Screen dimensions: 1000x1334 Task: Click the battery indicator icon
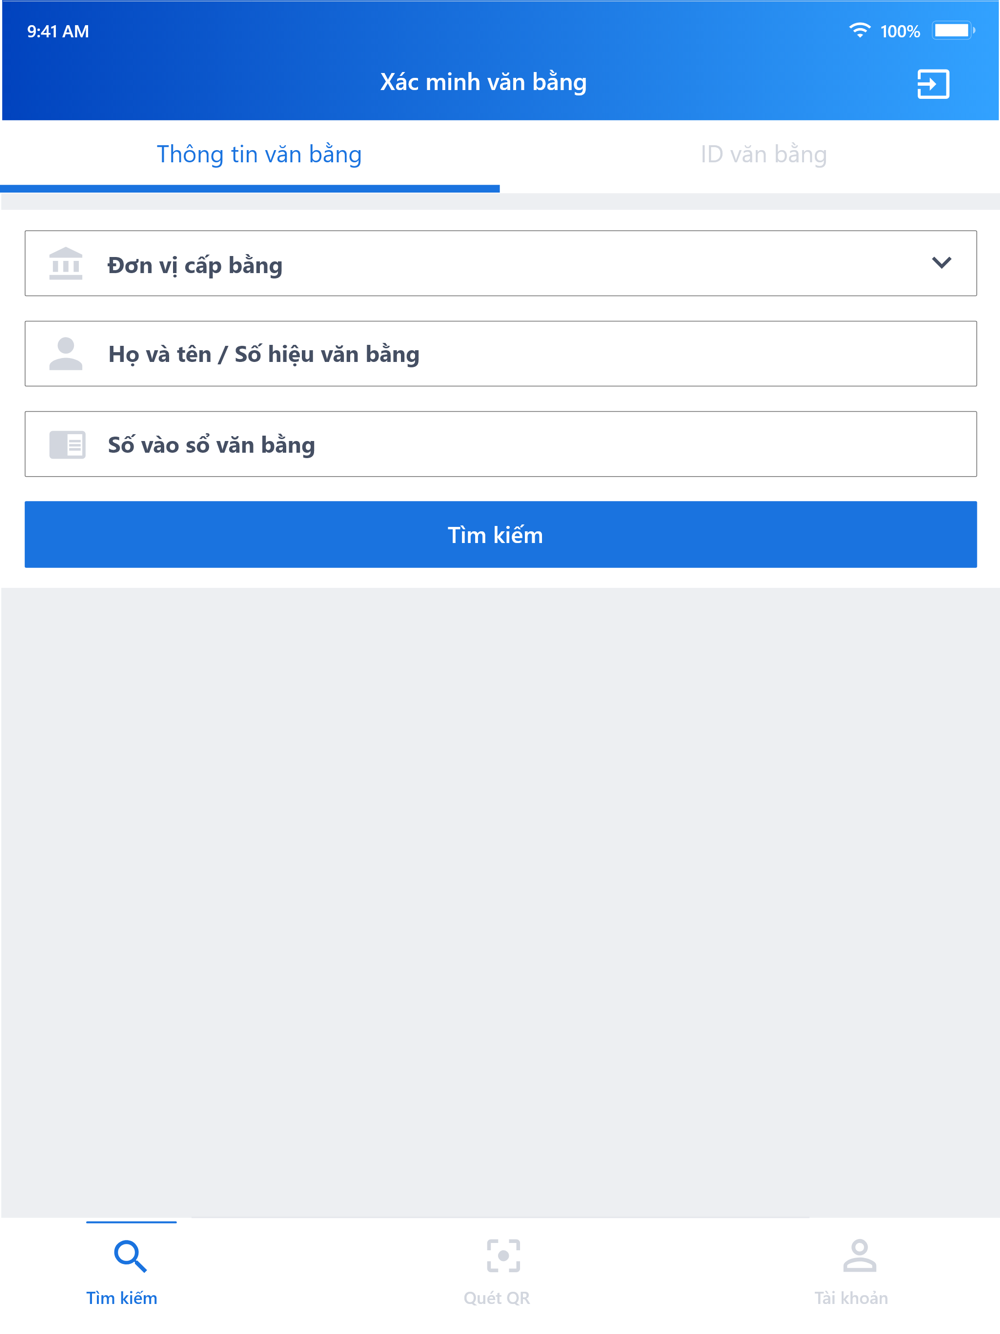[x=954, y=31]
